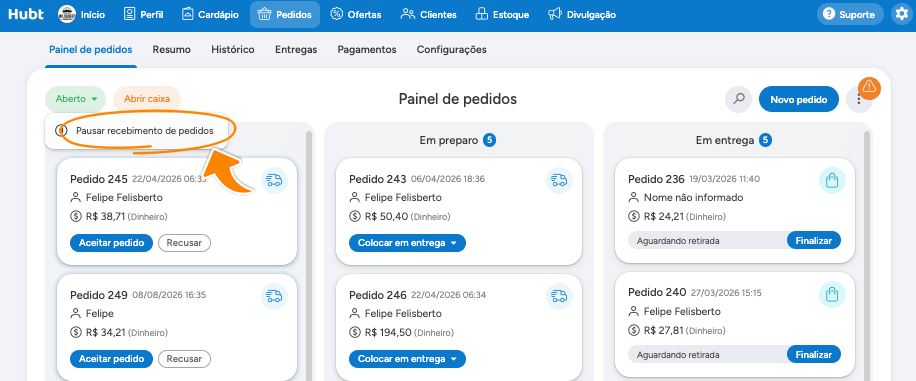Open Estoque in top navigation
The width and height of the screenshot is (916, 381).
tap(502, 15)
